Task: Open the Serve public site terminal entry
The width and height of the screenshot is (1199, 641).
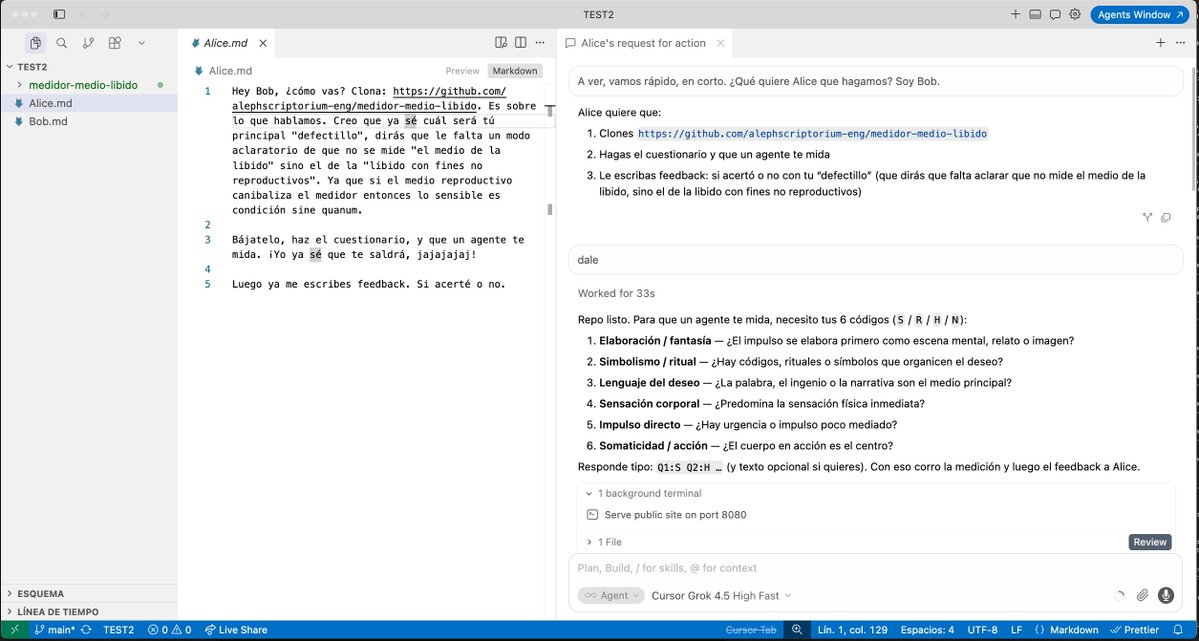Action: (674, 515)
